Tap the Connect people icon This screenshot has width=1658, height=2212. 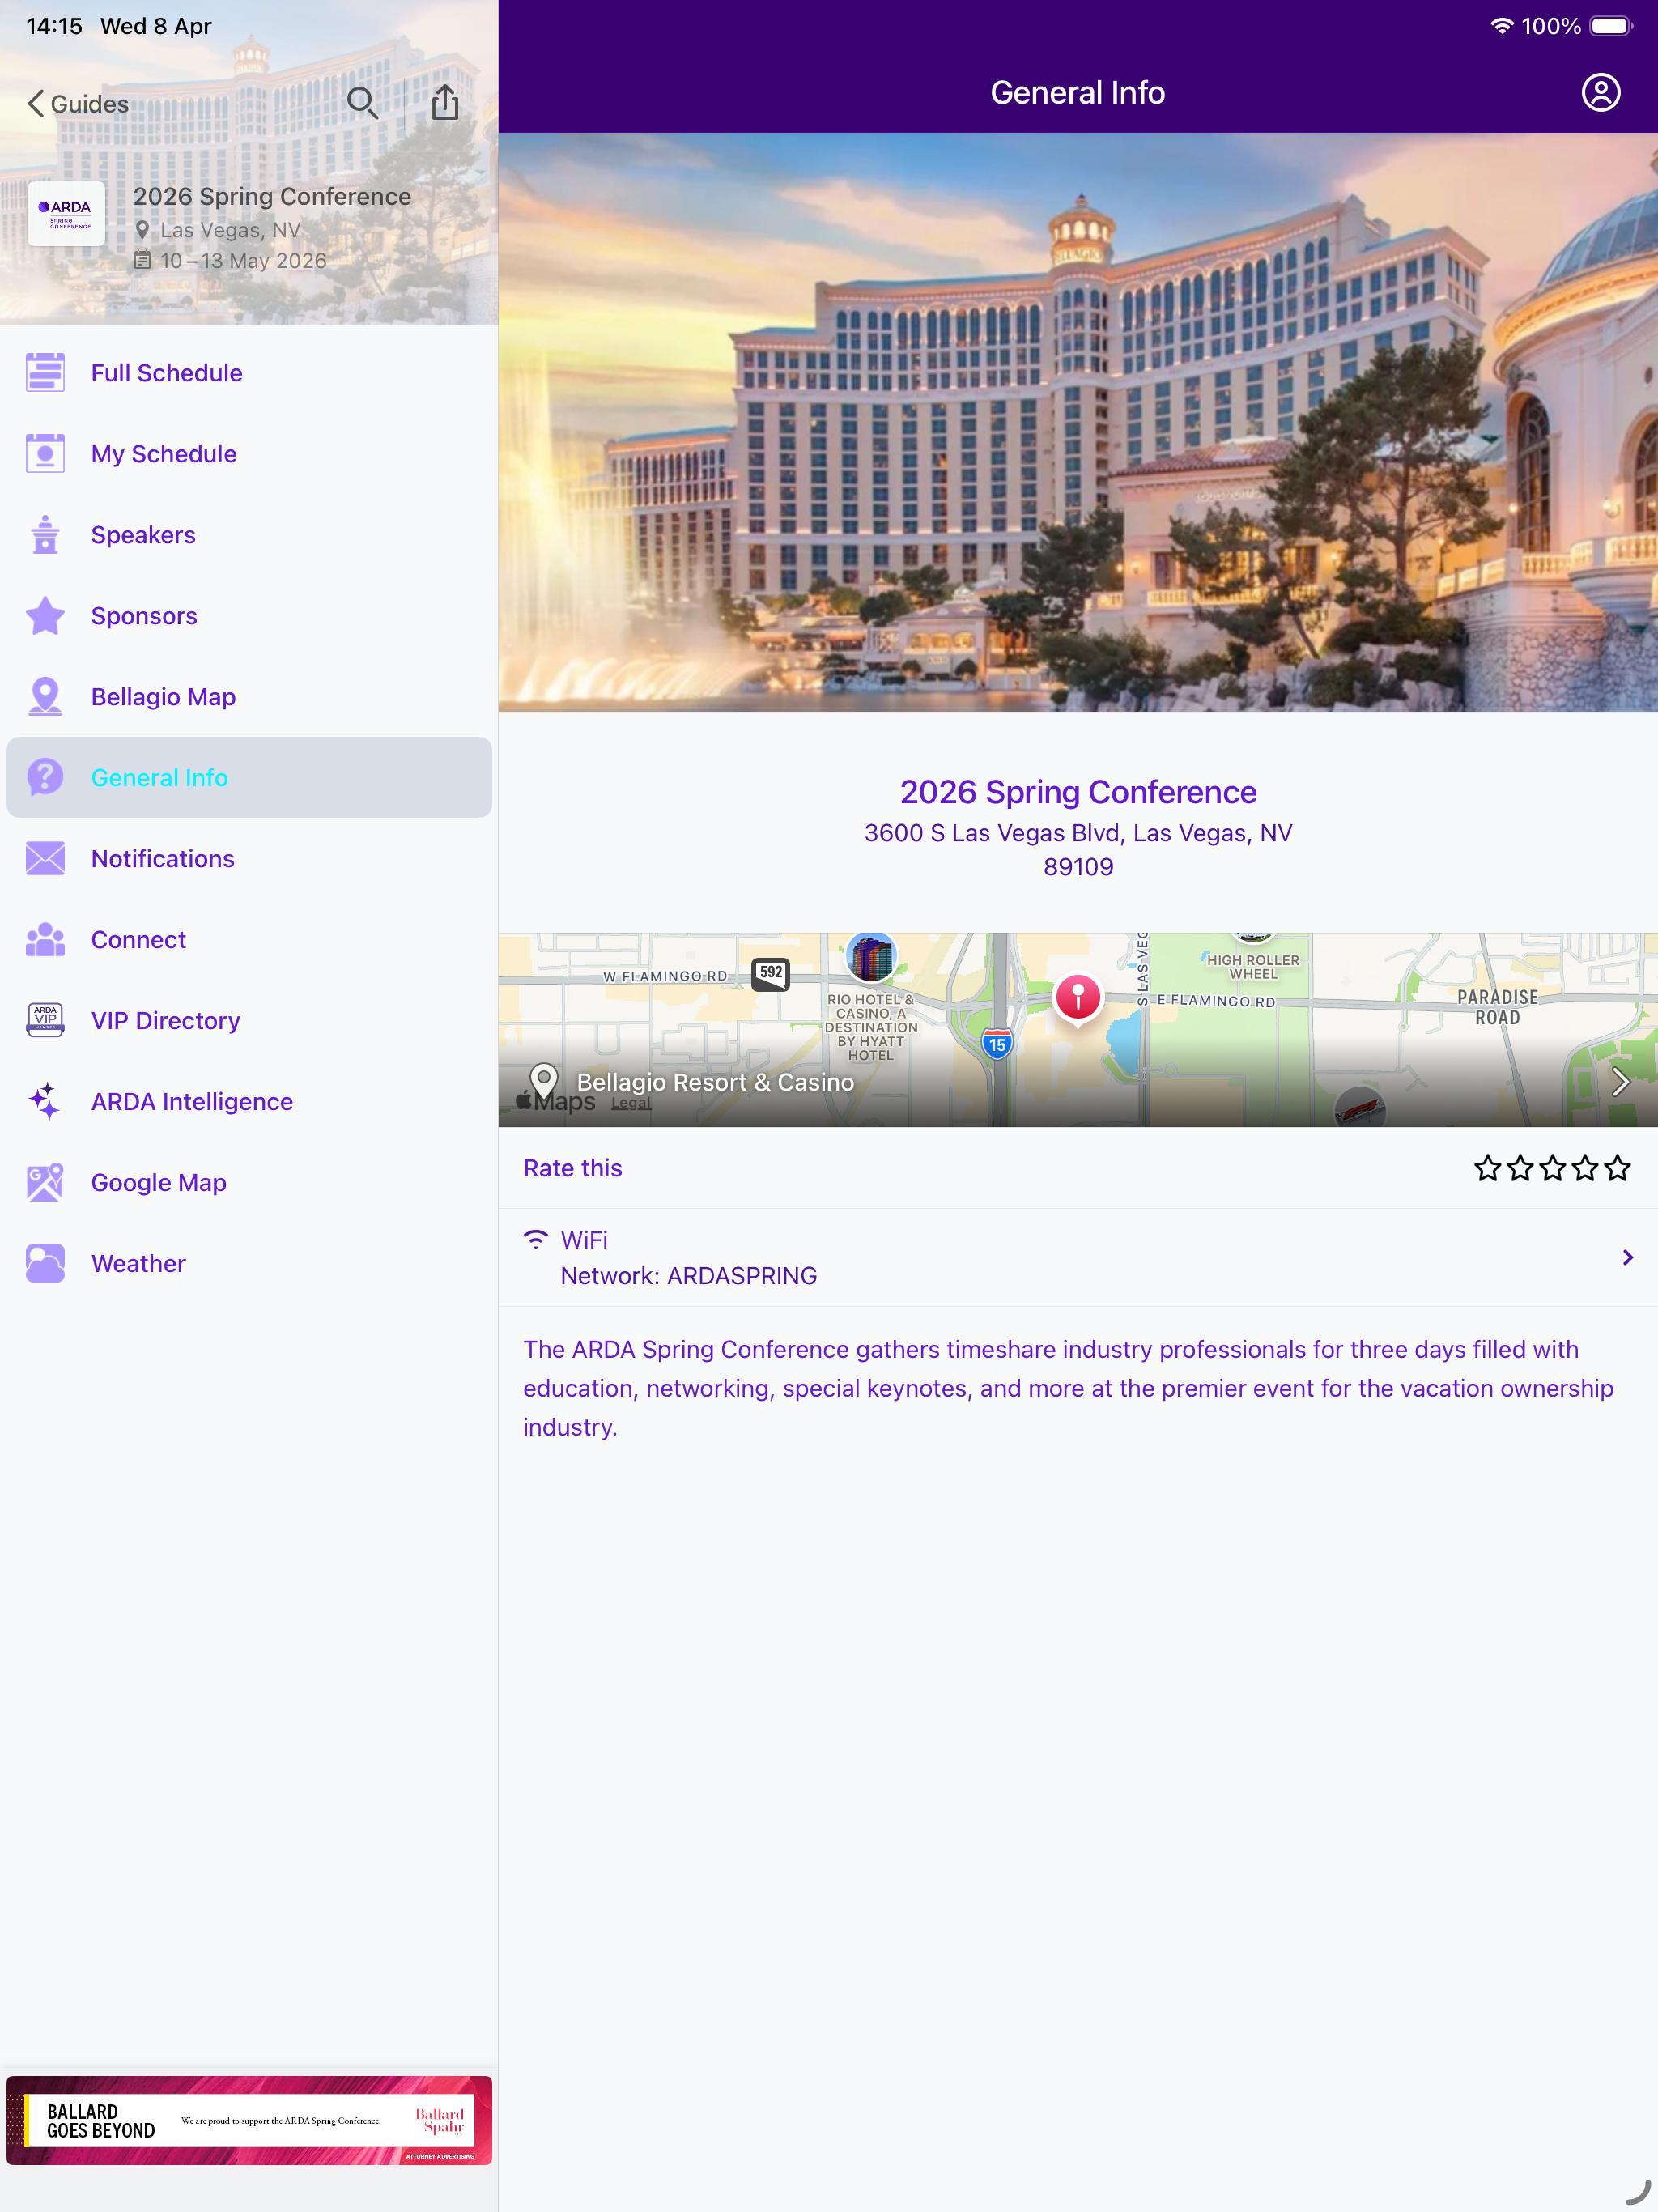pyautogui.click(x=45, y=939)
